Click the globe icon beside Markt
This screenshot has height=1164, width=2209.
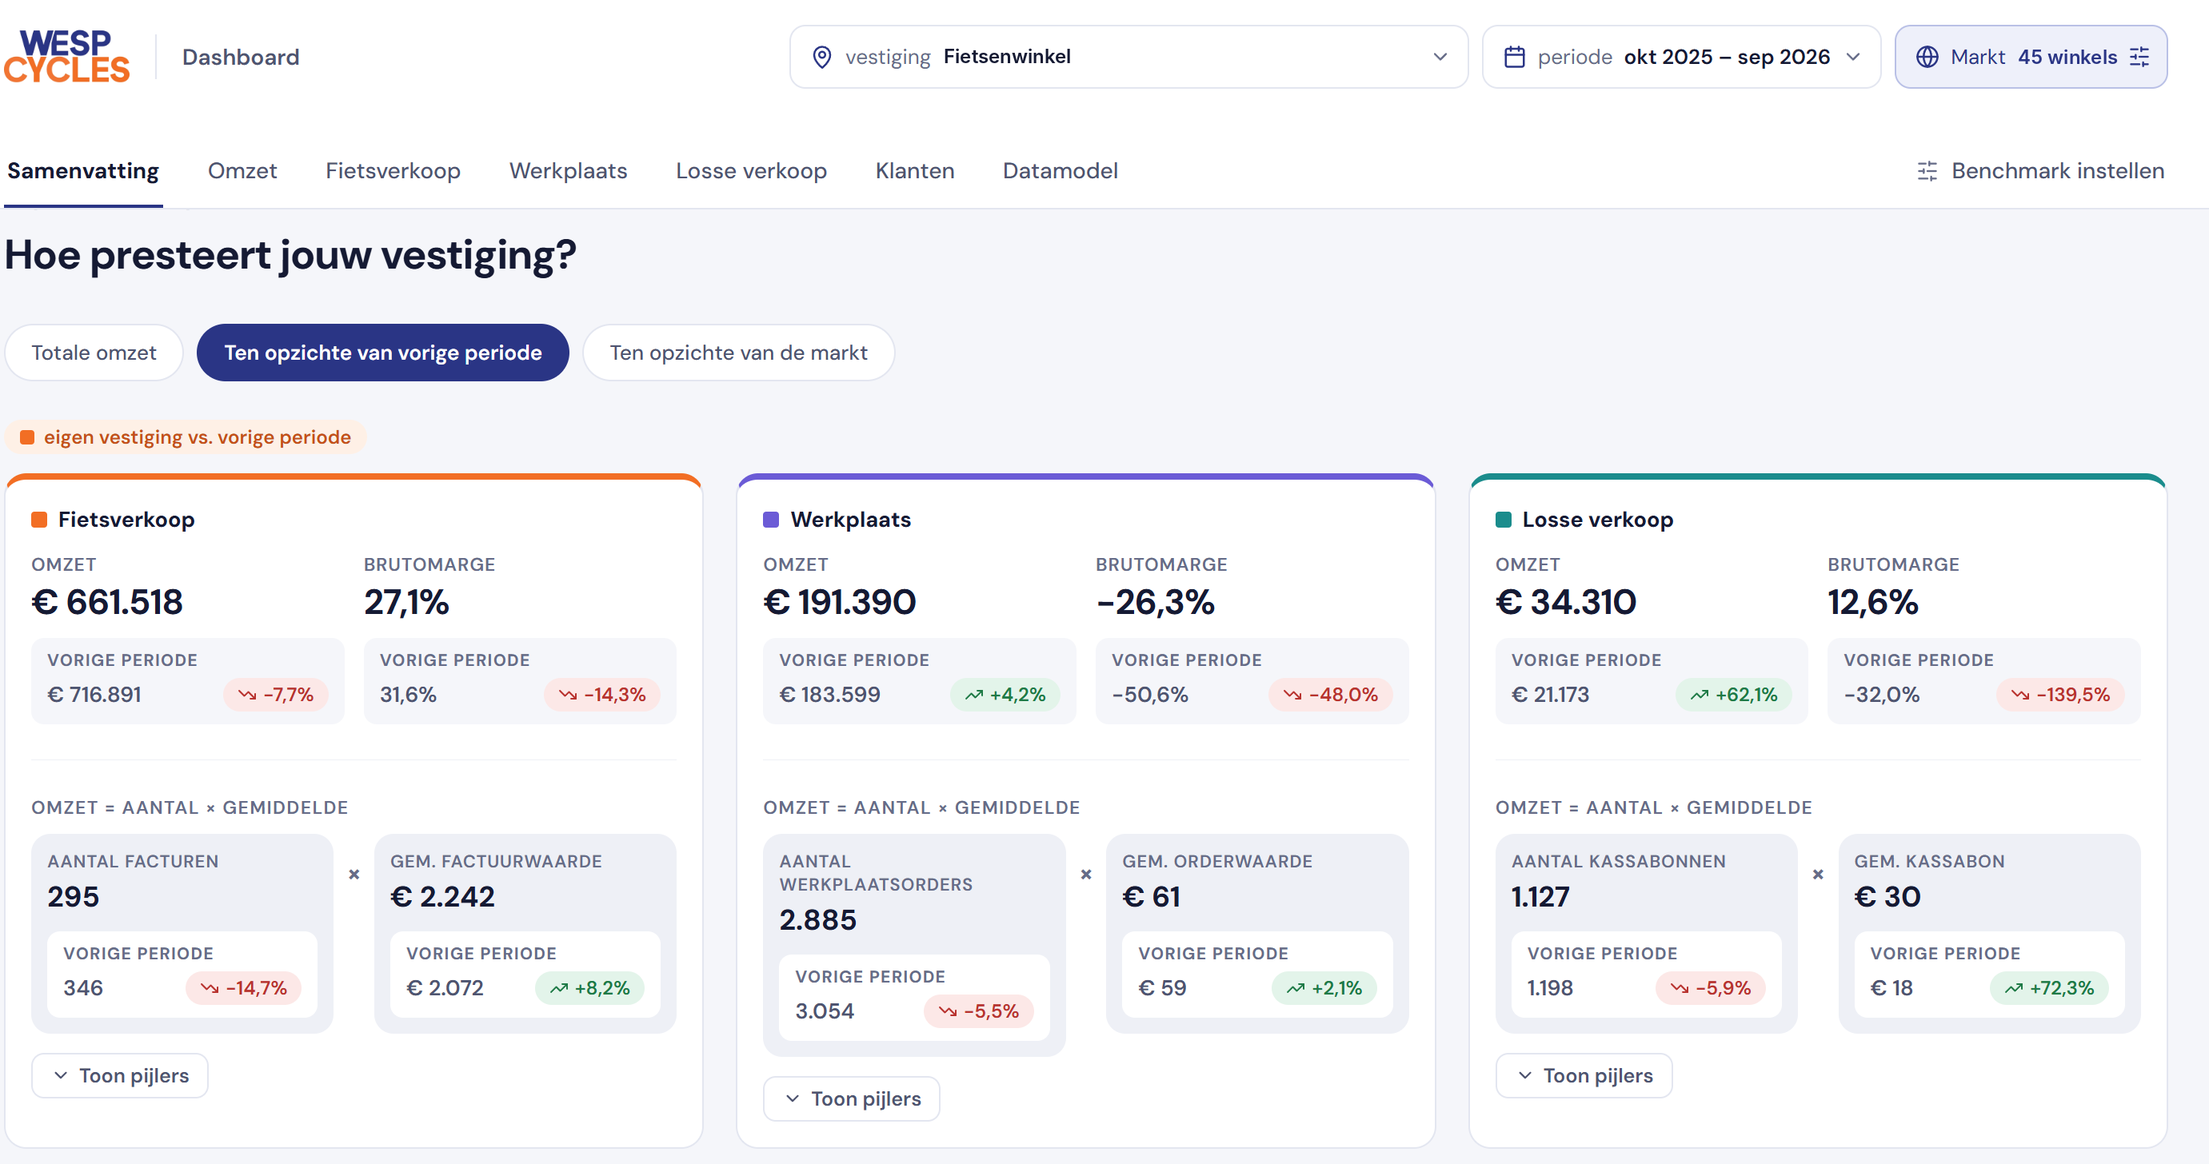coord(1927,57)
